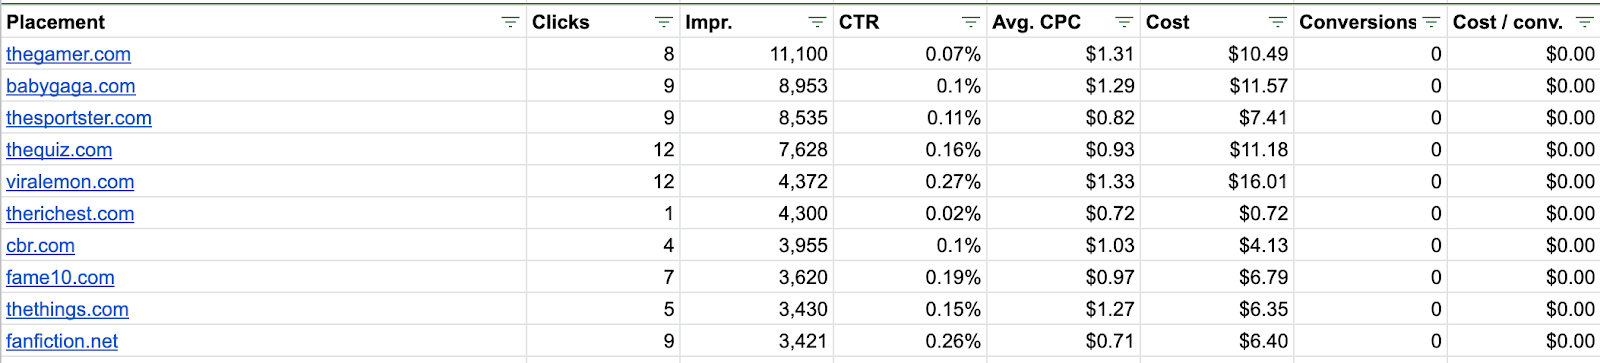The image size is (1600, 363).
Task: Go to the therichest.com link
Action: [x=70, y=214]
